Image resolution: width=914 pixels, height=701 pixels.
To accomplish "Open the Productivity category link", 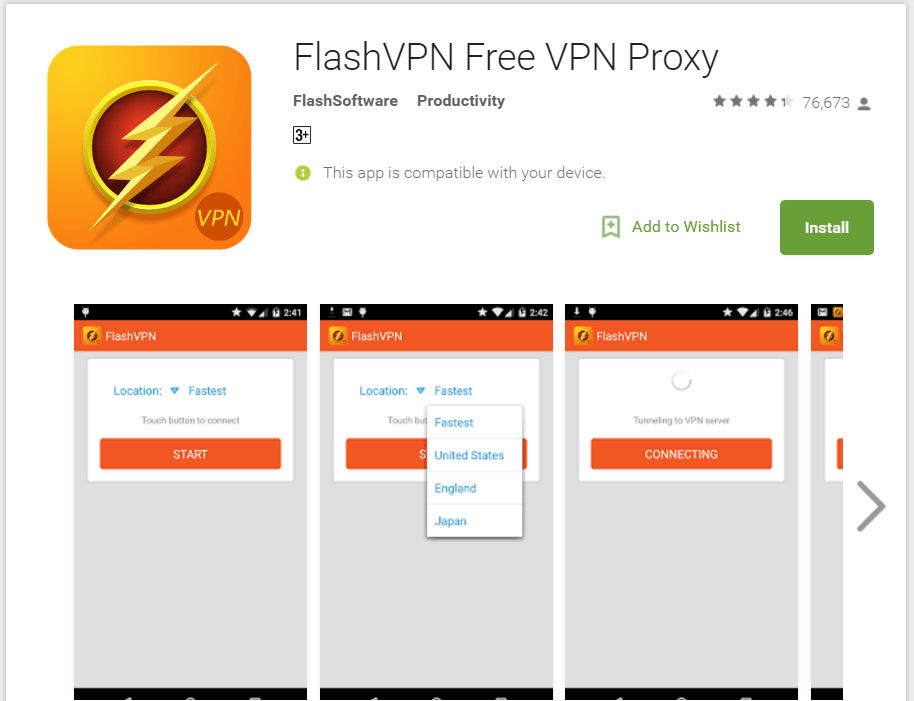I will coord(460,101).
